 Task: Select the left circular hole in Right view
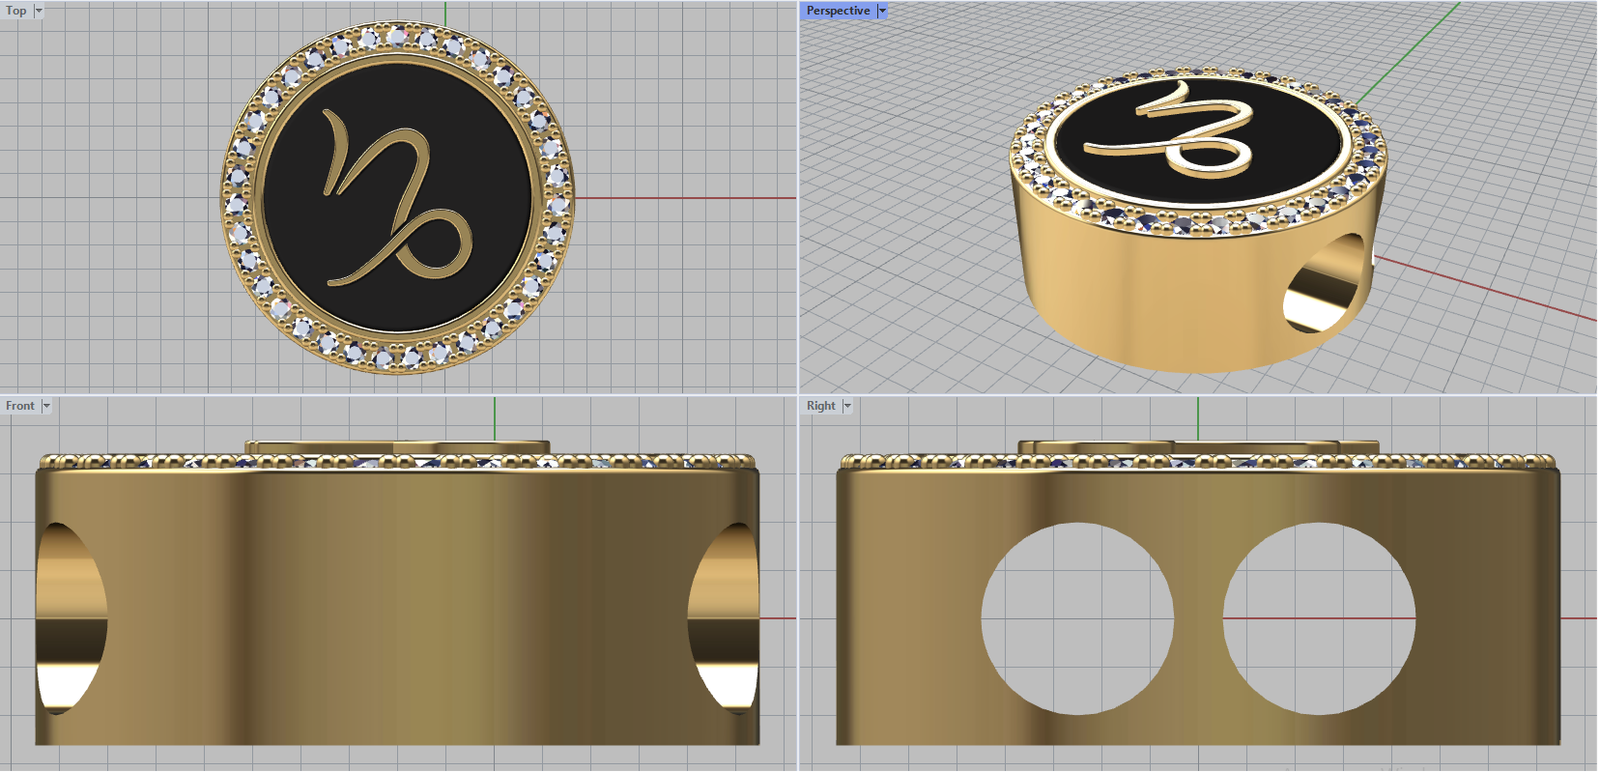point(1077,618)
